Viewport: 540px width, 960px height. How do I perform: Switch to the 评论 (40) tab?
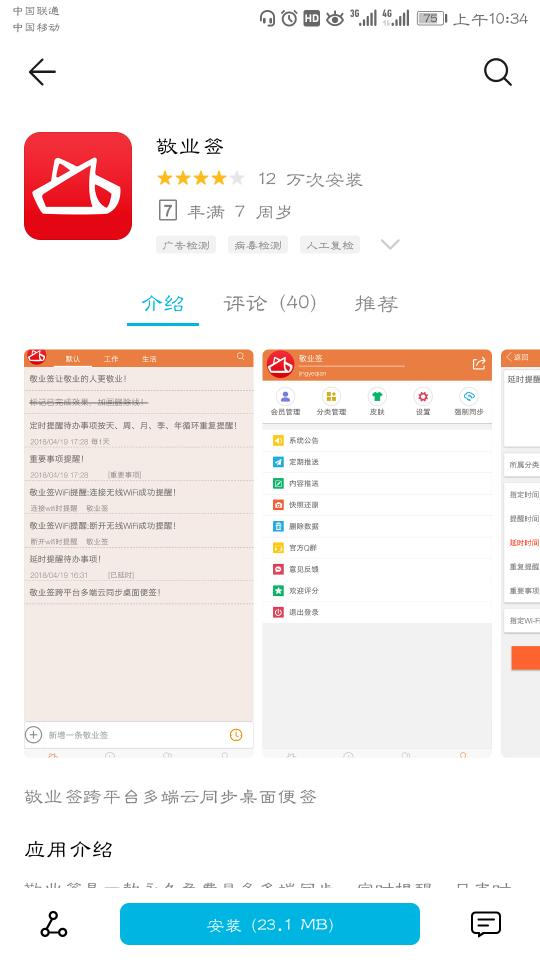[270, 303]
